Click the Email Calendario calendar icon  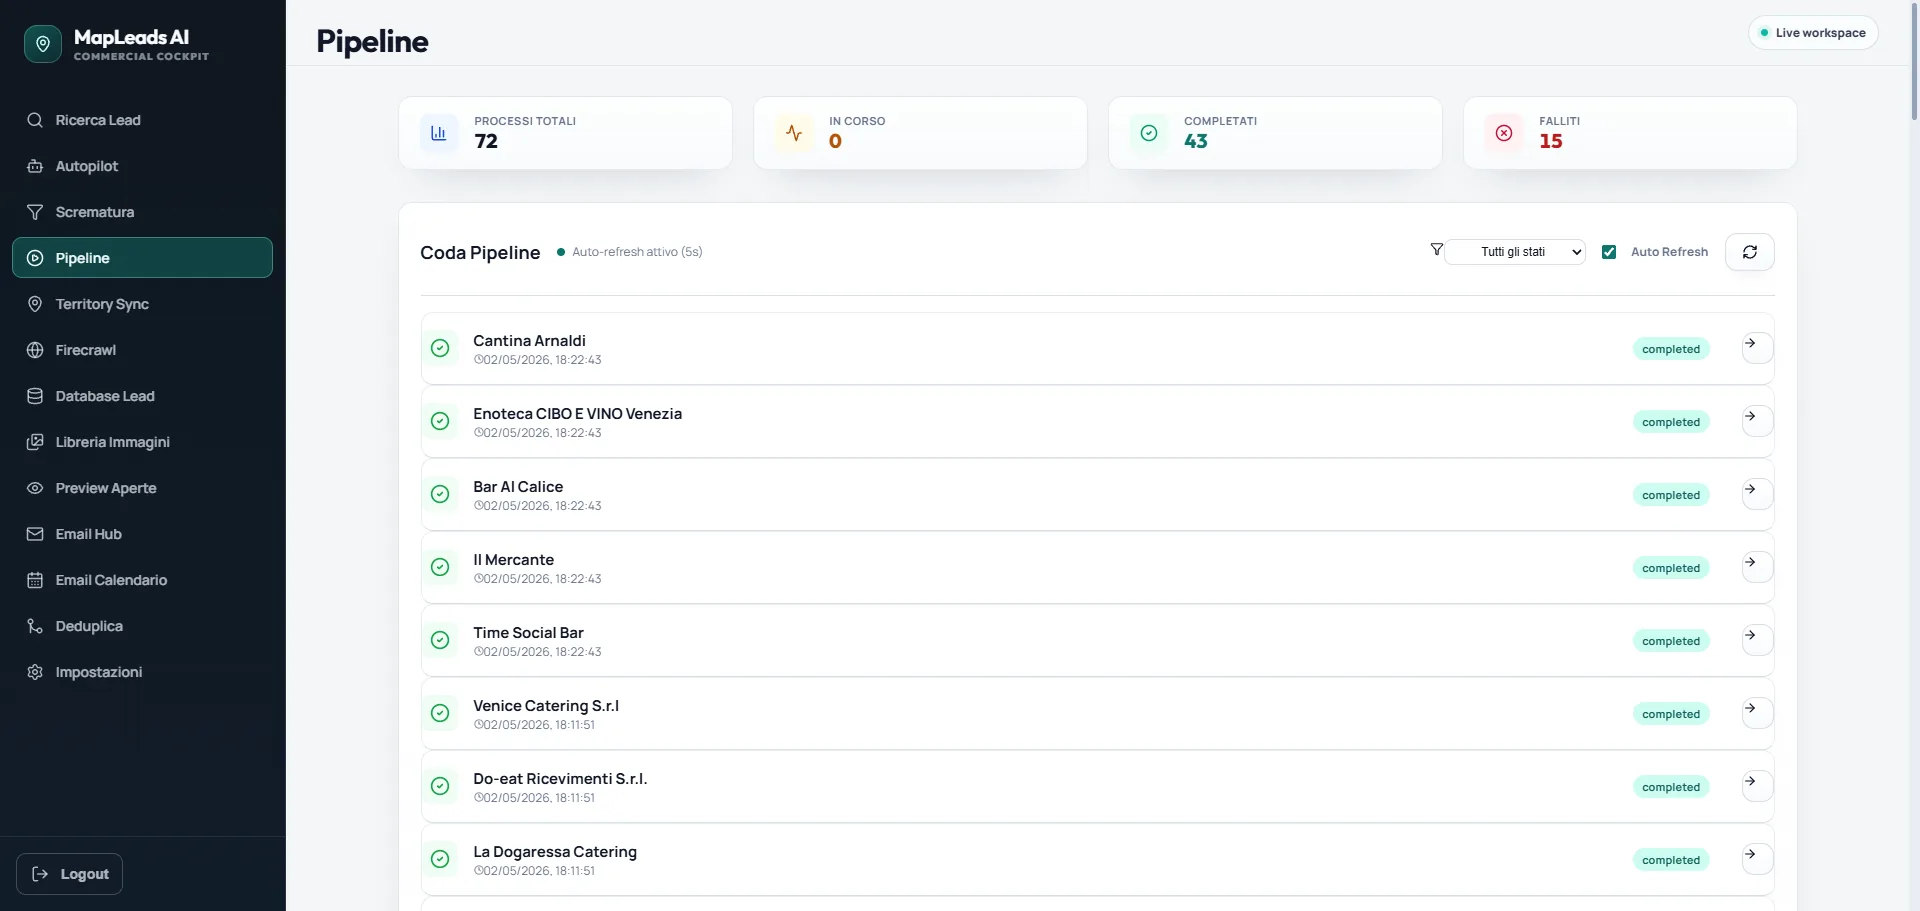tap(35, 580)
